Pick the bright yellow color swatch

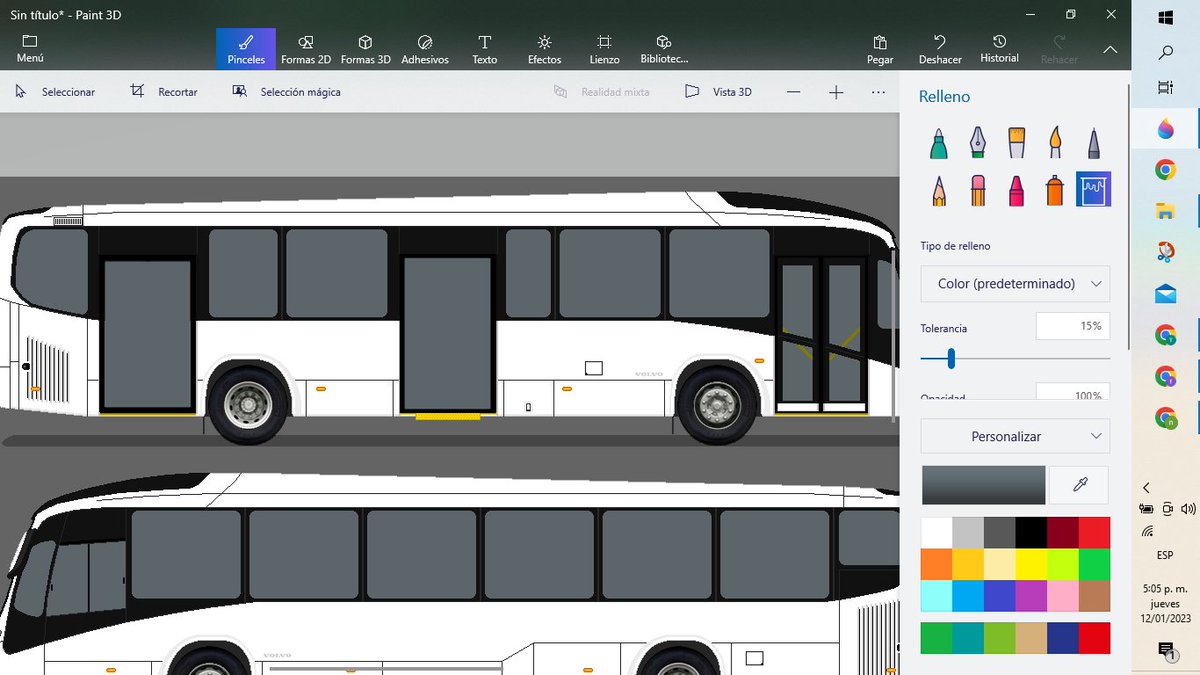click(1031, 564)
